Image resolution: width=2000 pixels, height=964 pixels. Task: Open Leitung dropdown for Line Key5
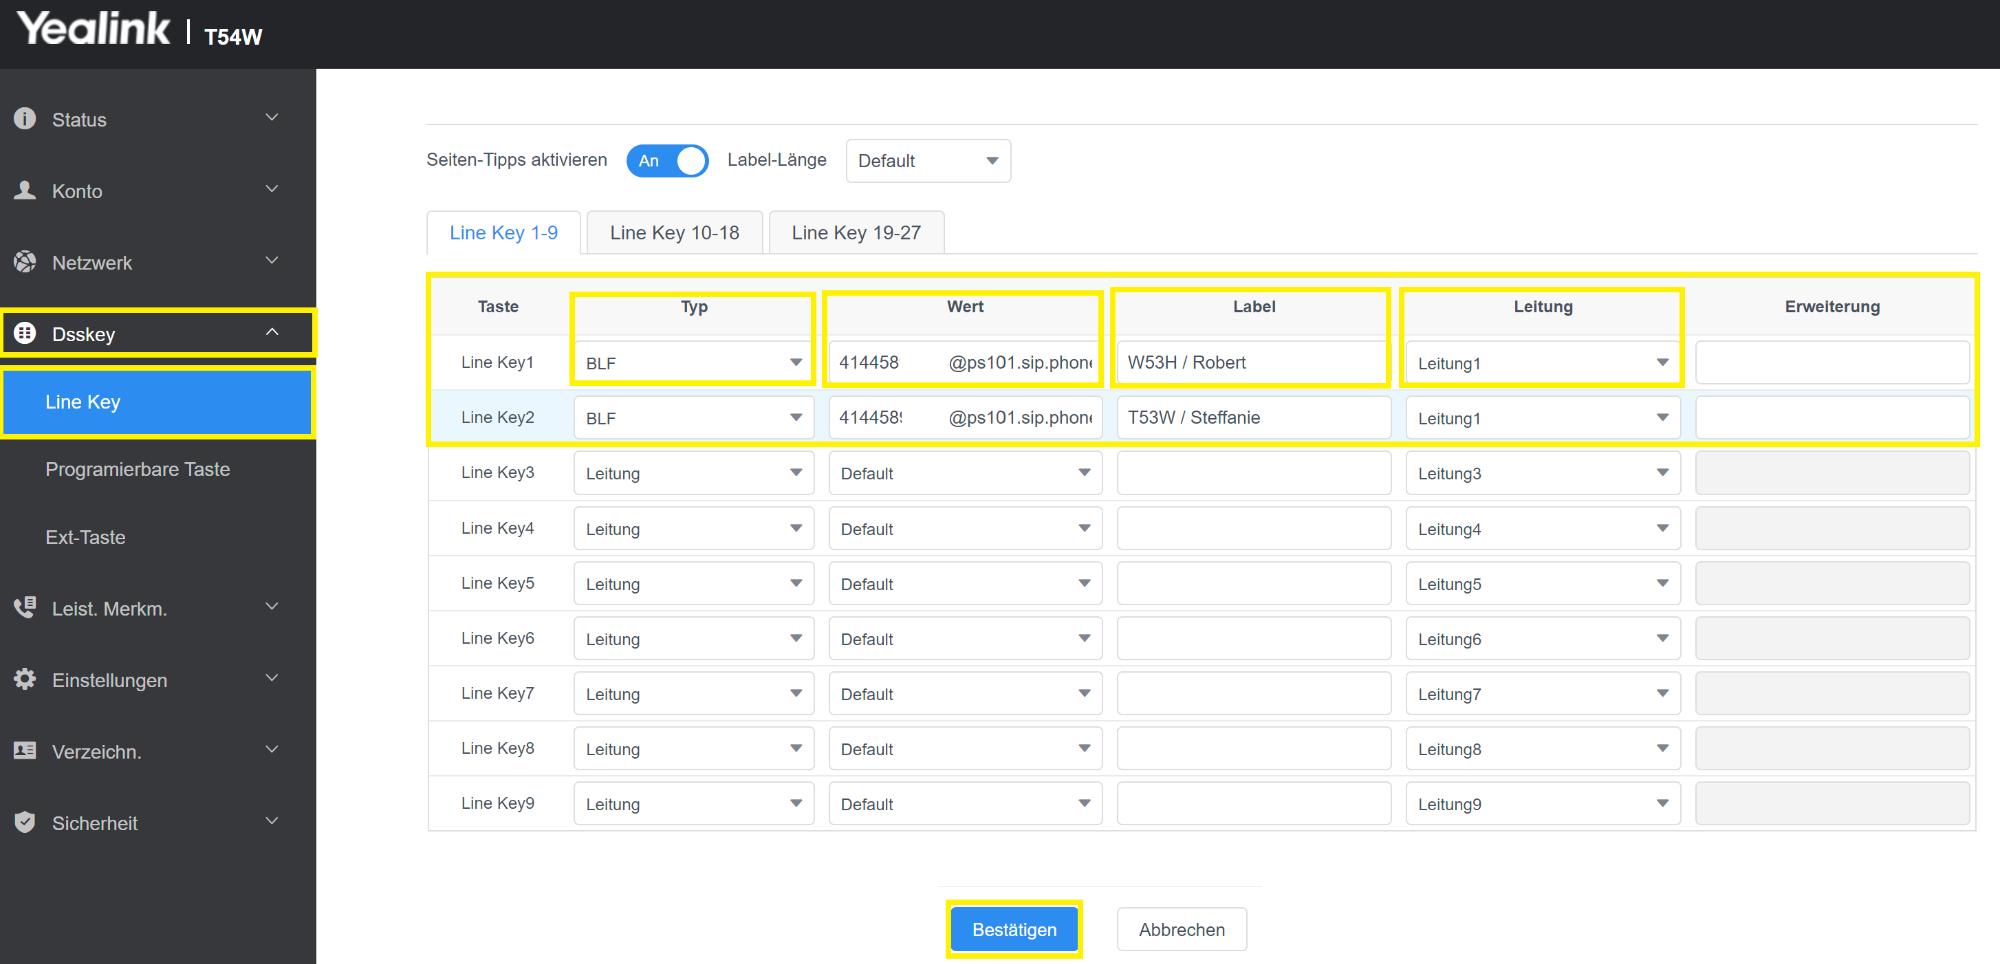[x=1543, y=584]
